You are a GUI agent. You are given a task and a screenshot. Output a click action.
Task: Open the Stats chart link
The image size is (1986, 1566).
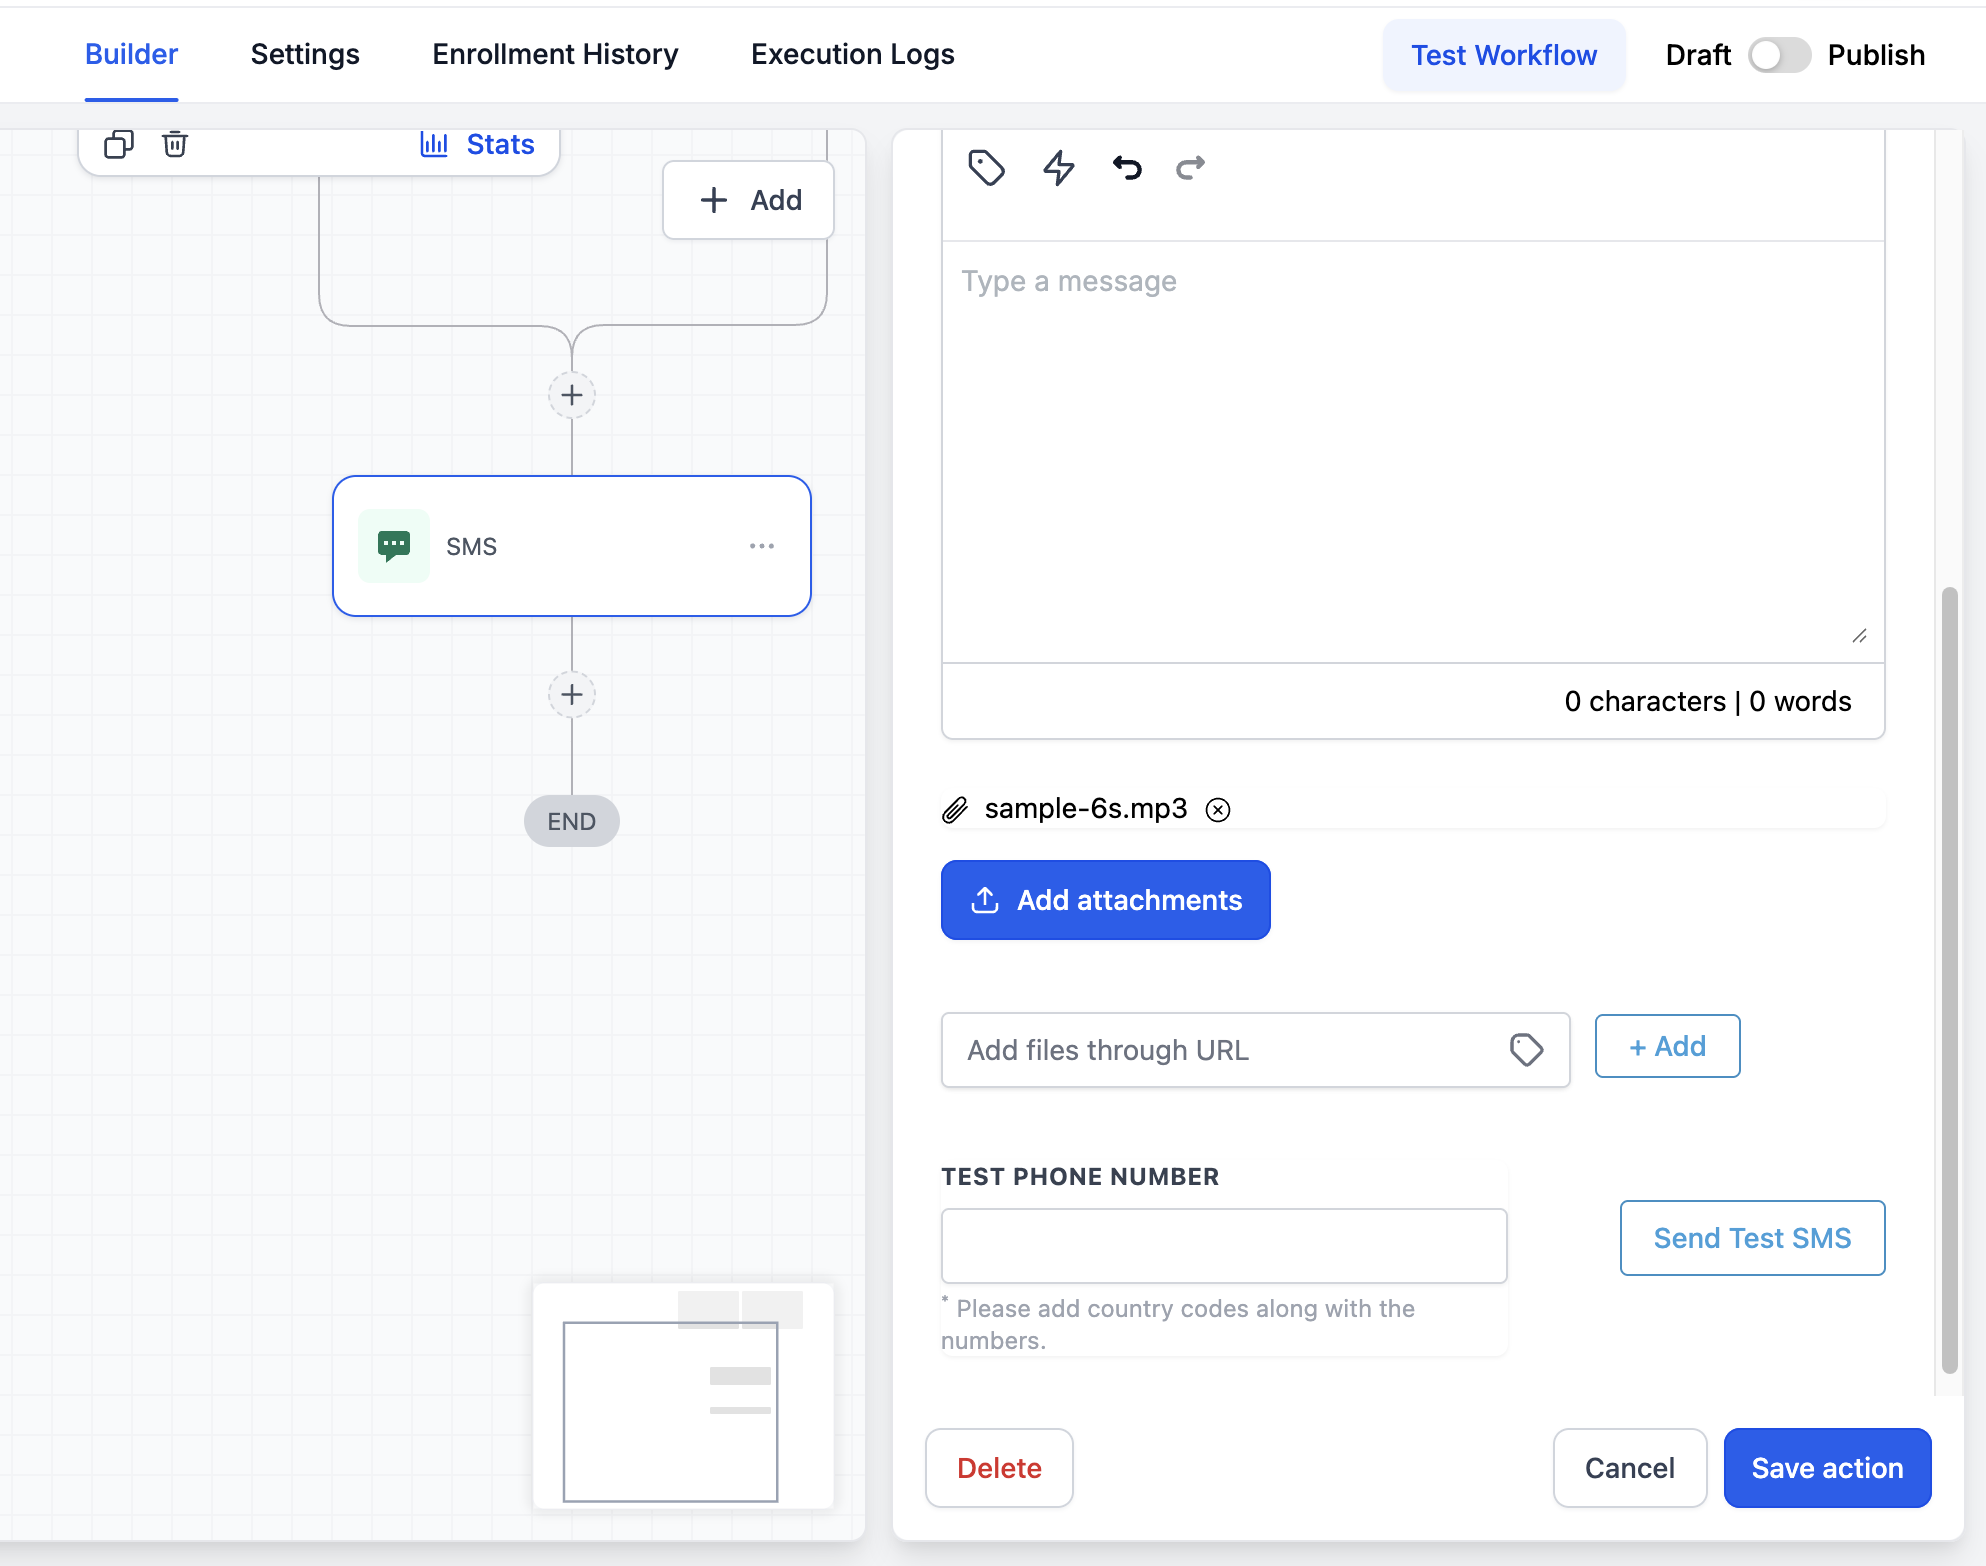click(477, 145)
